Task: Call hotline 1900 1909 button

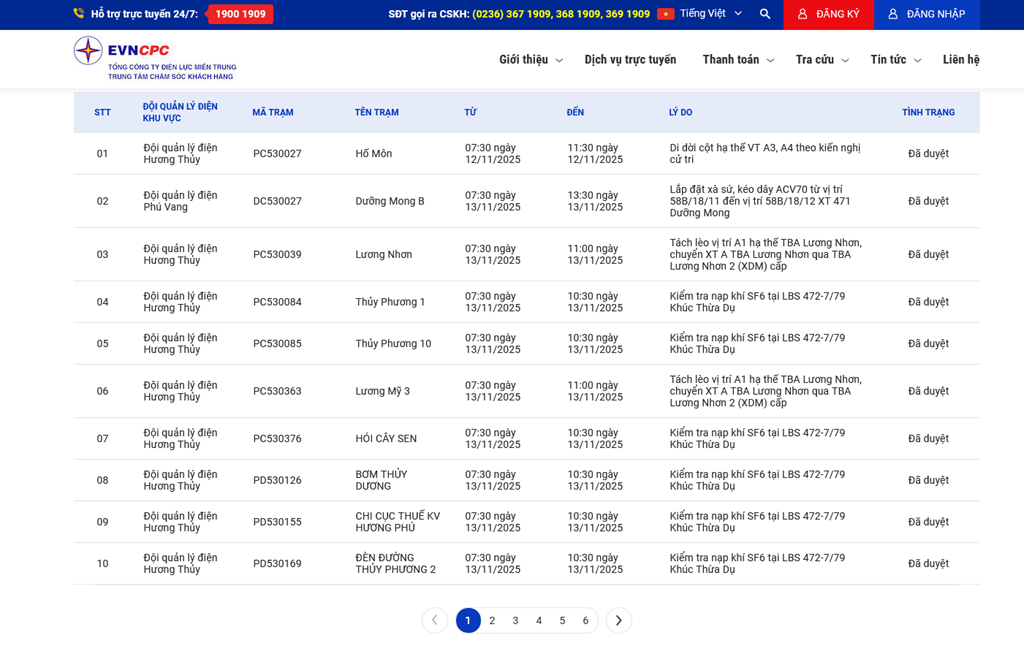Action: click(x=240, y=14)
